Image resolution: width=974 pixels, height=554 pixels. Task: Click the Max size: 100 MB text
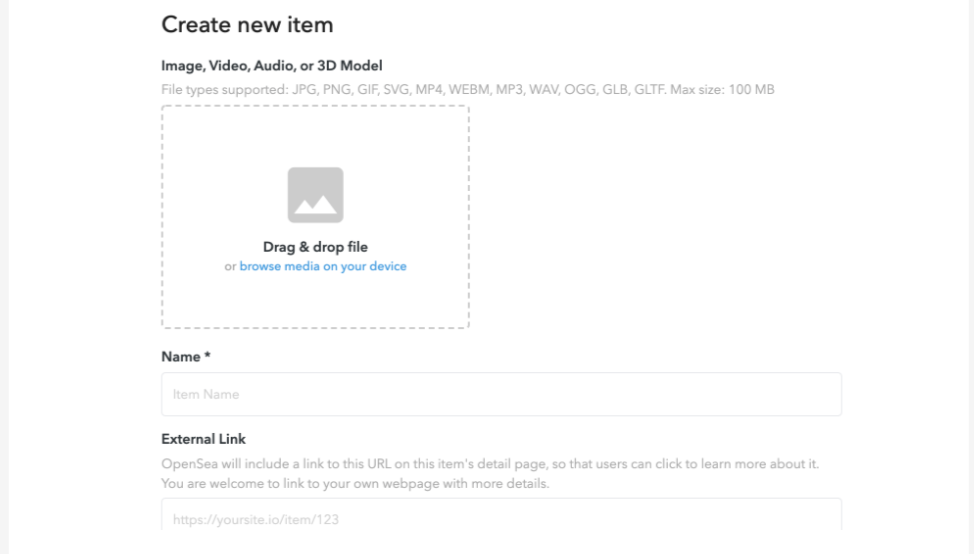722,89
